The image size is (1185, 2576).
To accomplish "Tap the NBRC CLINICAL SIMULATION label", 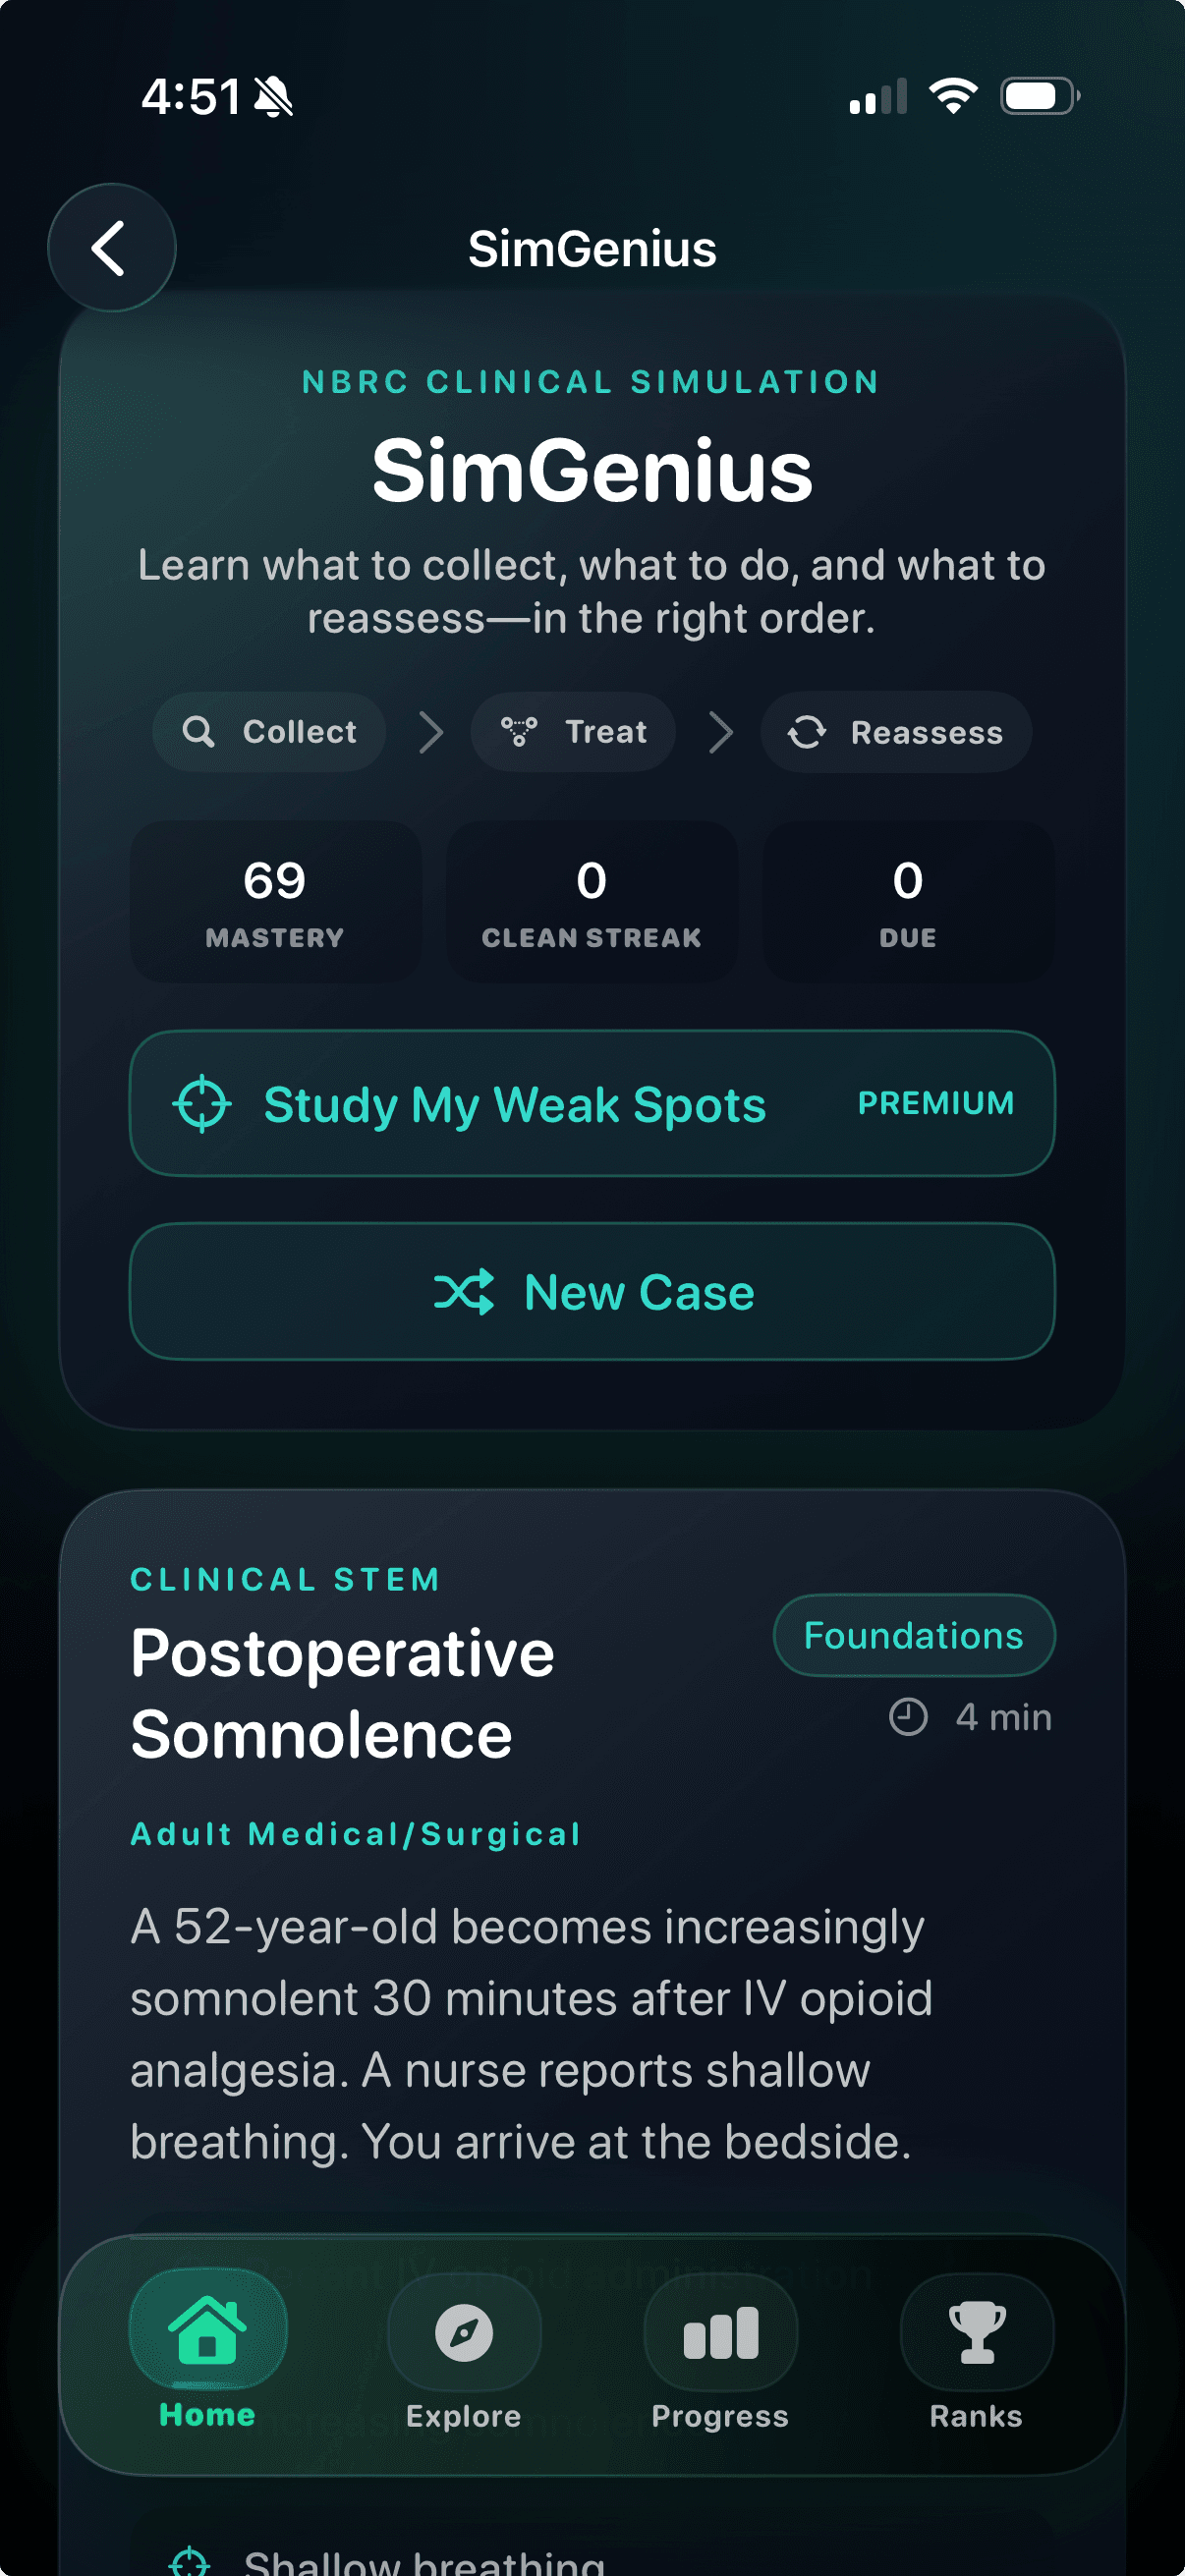I will (592, 382).
